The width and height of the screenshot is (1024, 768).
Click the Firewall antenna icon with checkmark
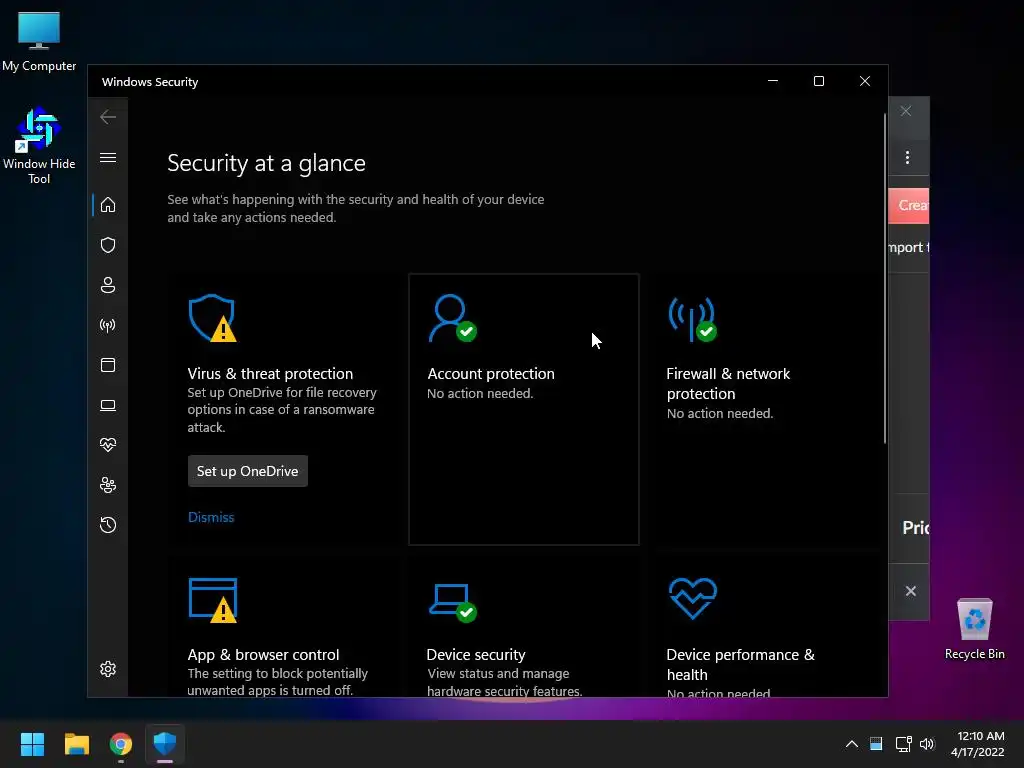[x=692, y=319]
